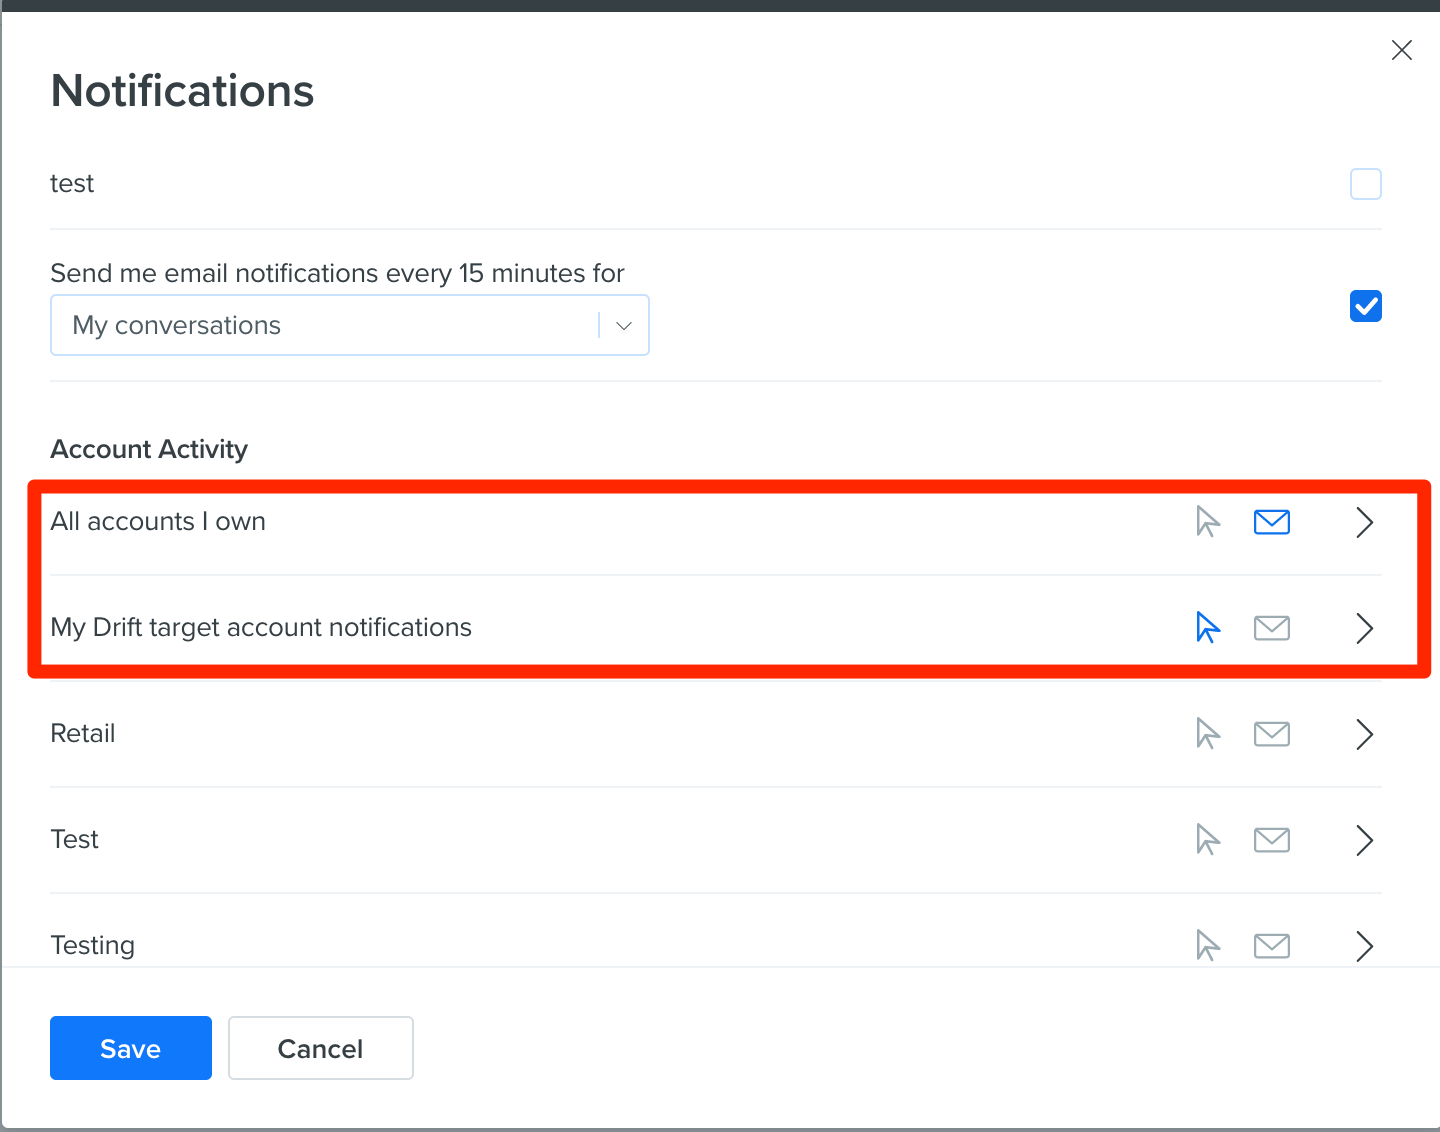Screen dimensions: 1440x1132
Task: Expand All accounts I own chevron
Action: click(1365, 522)
